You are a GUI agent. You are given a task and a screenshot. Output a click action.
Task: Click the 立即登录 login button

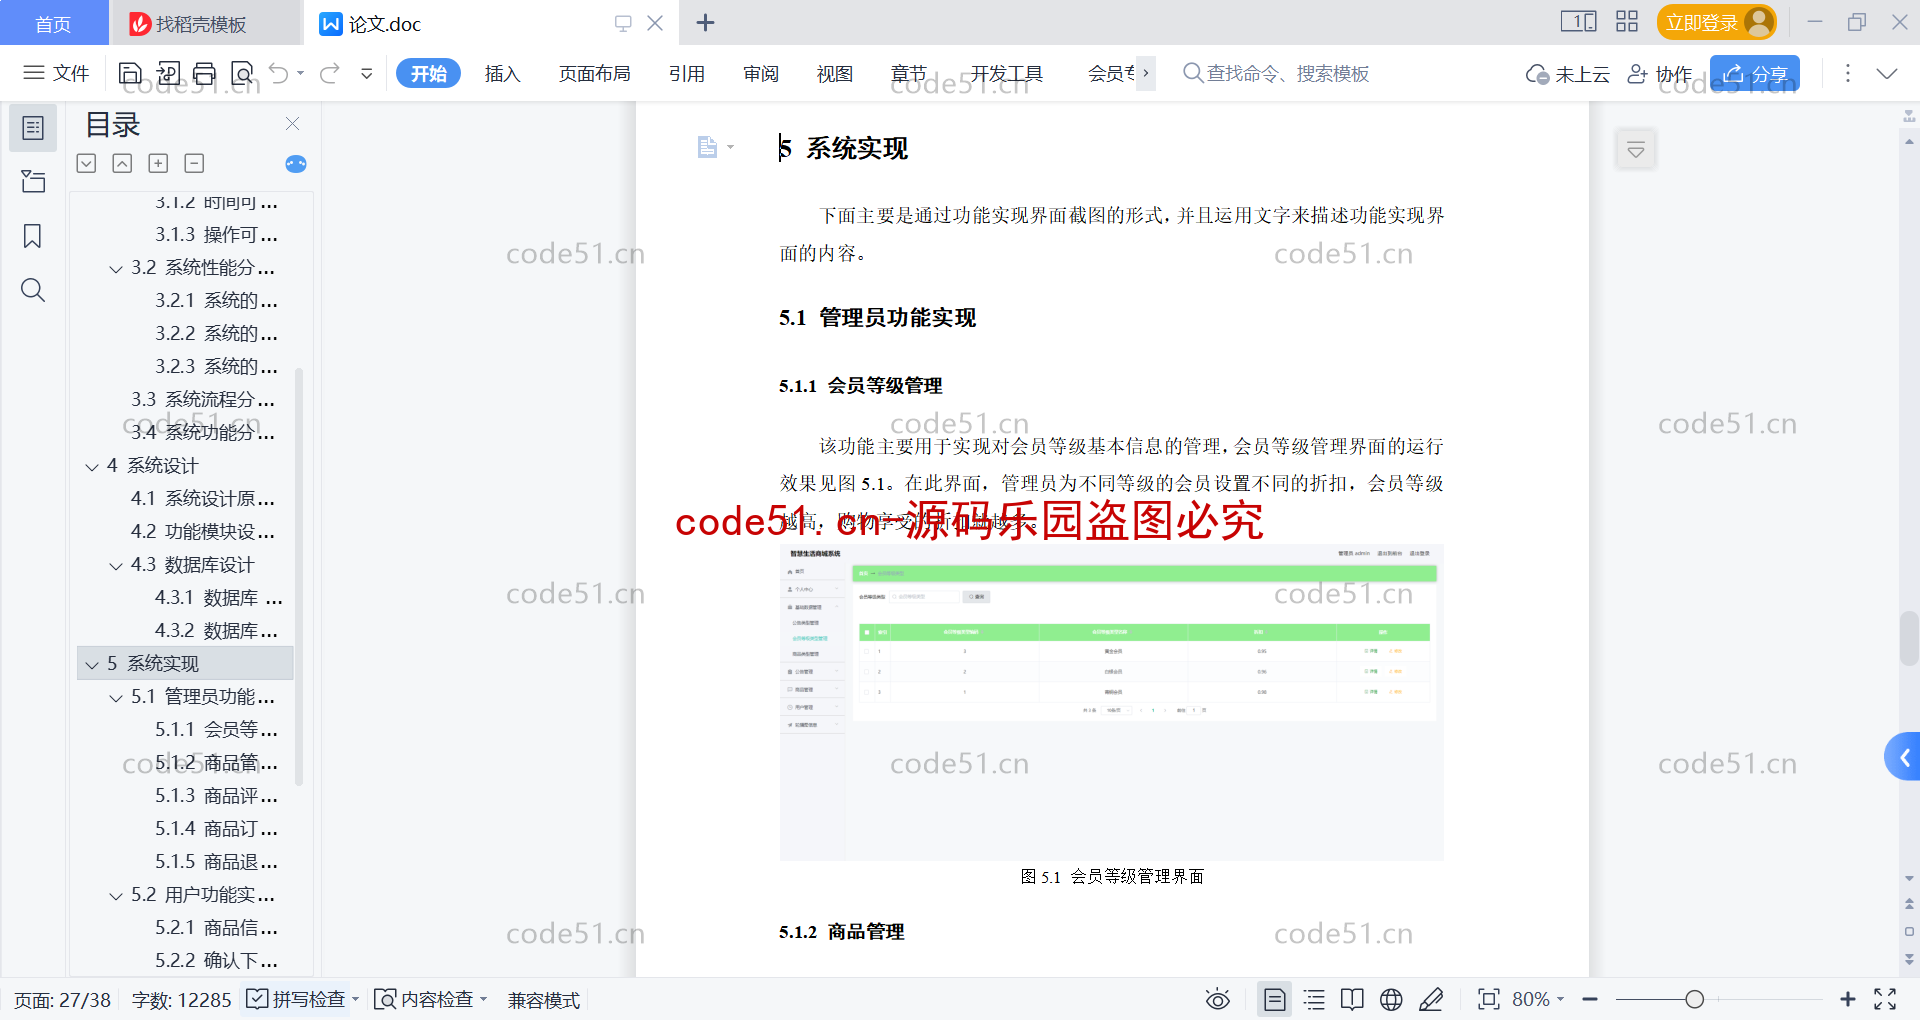pyautogui.click(x=1716, y=22)
